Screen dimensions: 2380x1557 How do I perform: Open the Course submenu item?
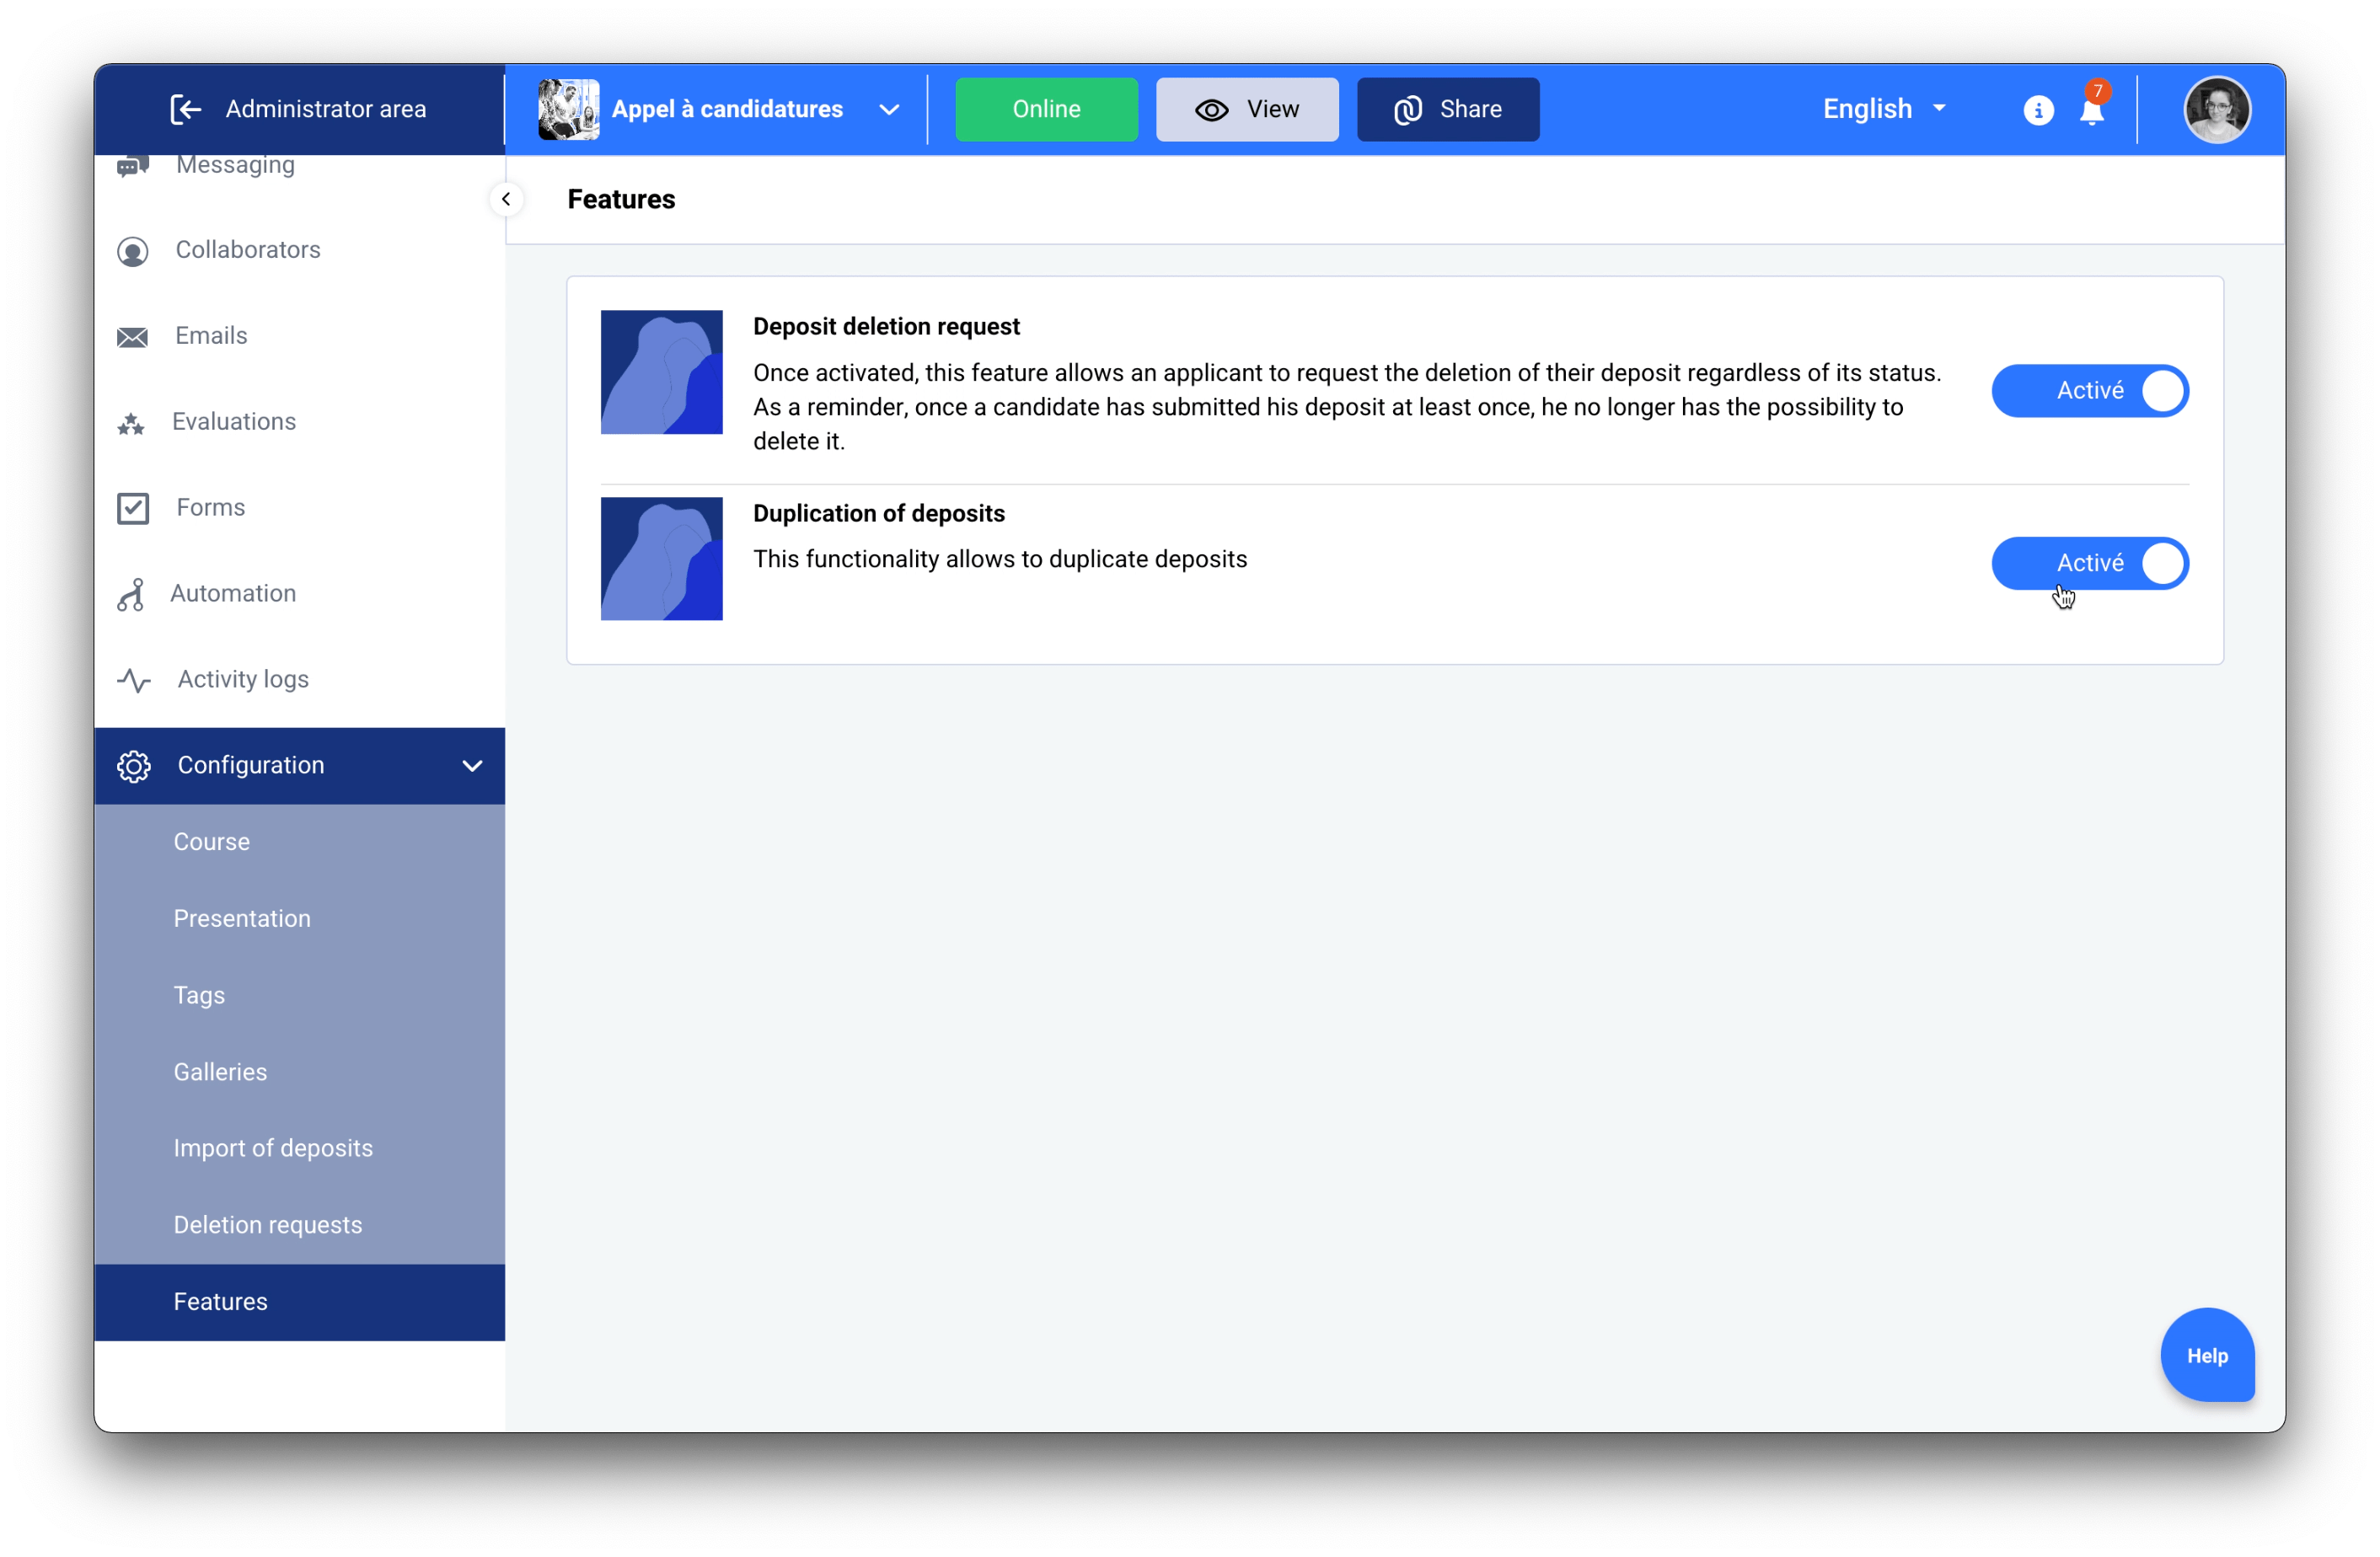(299, 842)
